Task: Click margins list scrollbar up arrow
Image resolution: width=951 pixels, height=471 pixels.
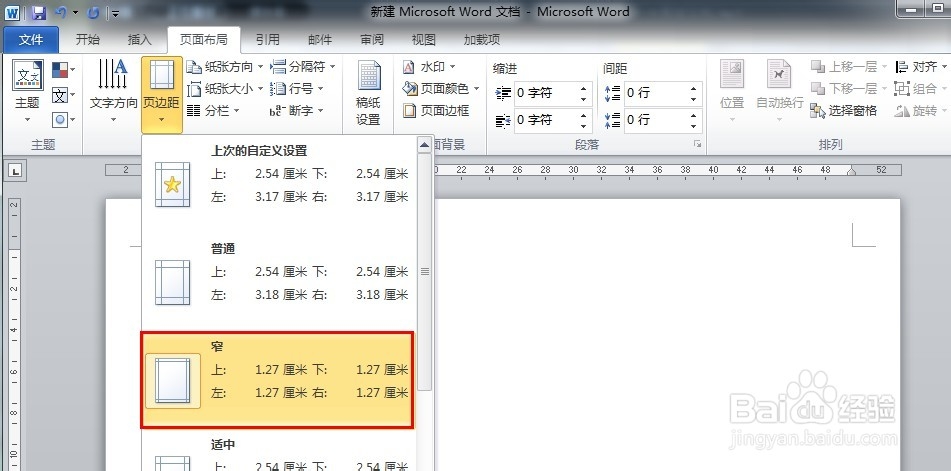Action: pos(425,145)
